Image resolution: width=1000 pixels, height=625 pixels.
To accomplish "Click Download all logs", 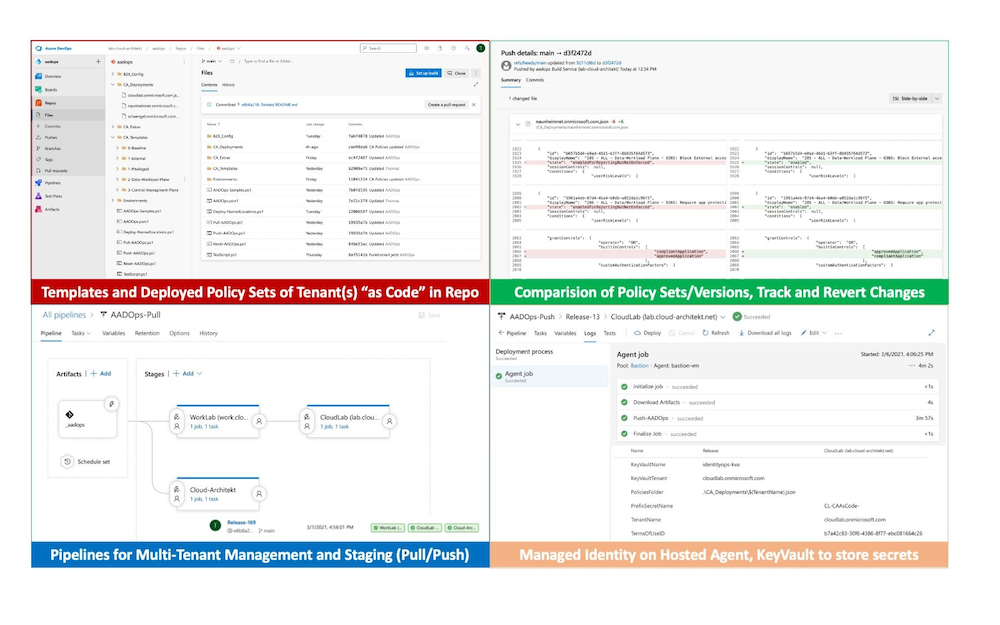I will pyautogui.click(x=765, y=333).
